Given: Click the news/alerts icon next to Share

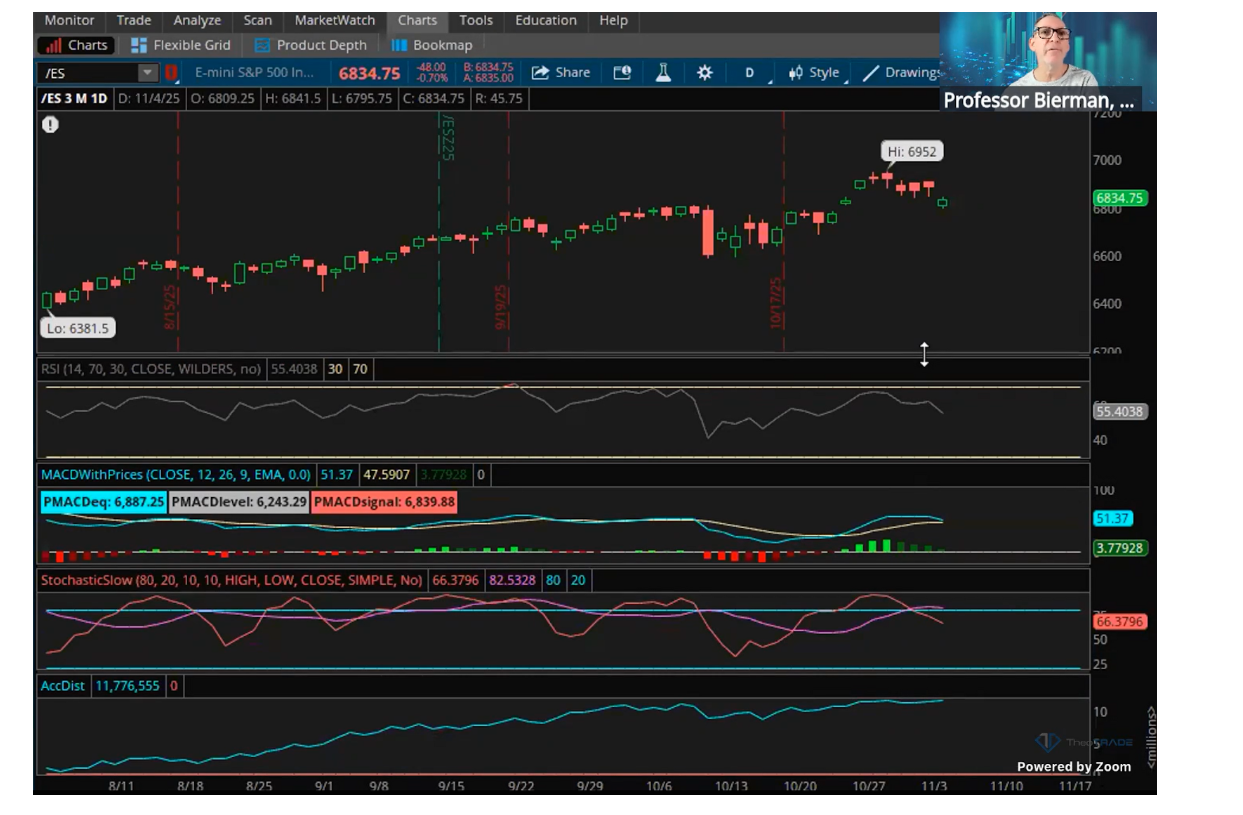Looking at the screenshot, I should [622, 72].
